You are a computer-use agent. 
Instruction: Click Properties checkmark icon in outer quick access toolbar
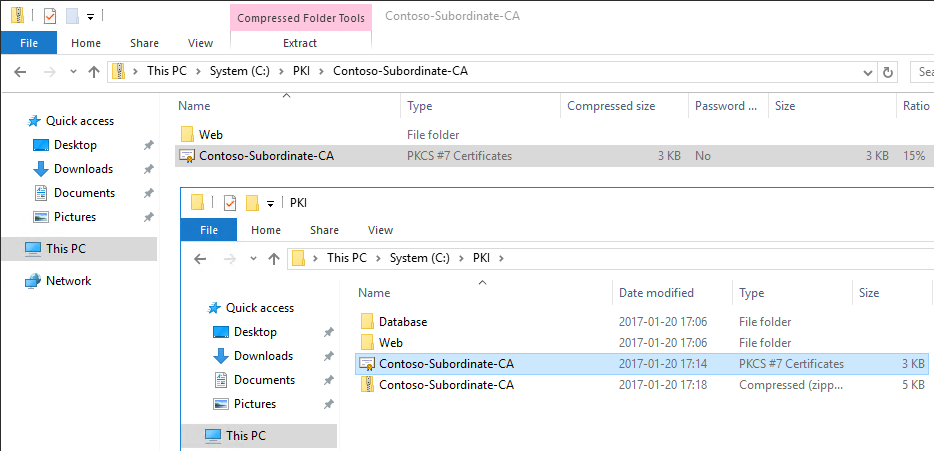click(50, 16)
